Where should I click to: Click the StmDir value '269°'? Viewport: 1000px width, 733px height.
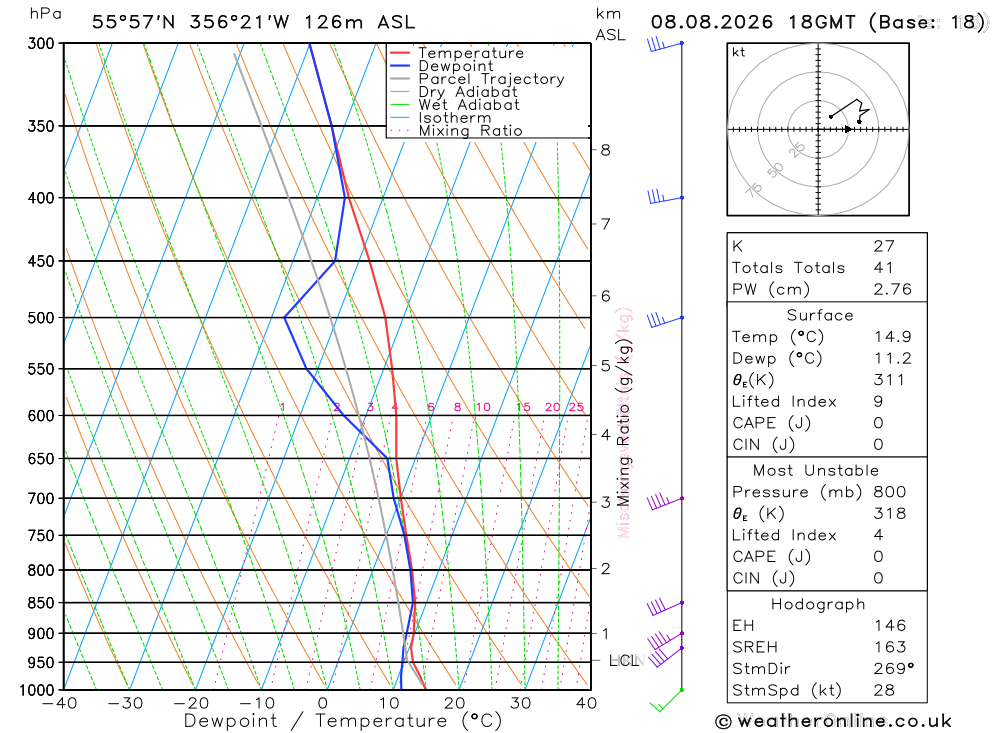[894, 669]
